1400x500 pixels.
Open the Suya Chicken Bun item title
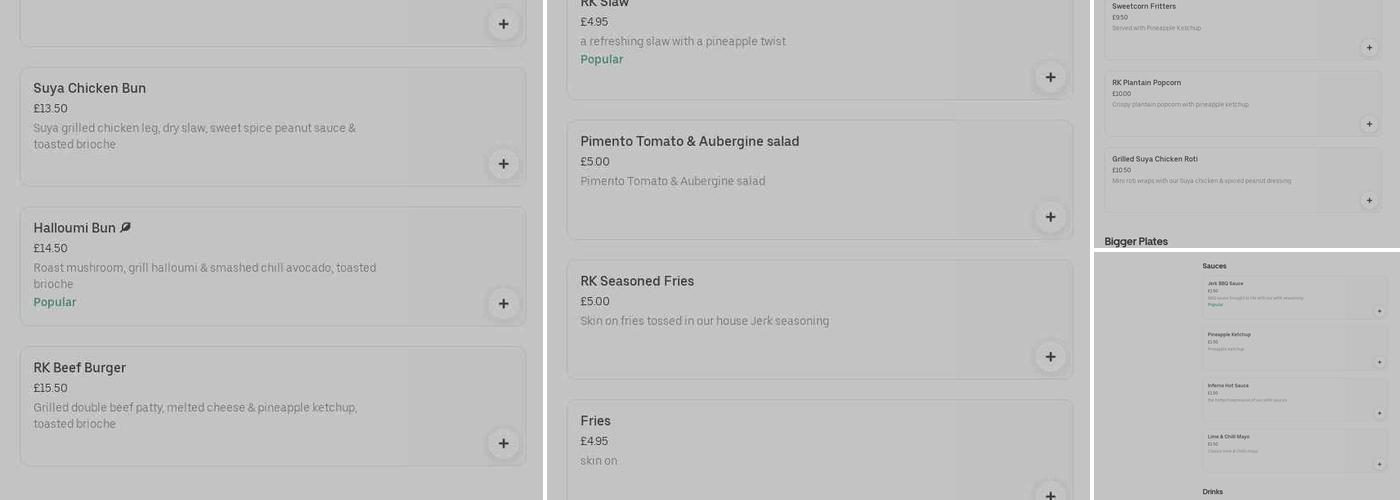(x=90, y=88)
